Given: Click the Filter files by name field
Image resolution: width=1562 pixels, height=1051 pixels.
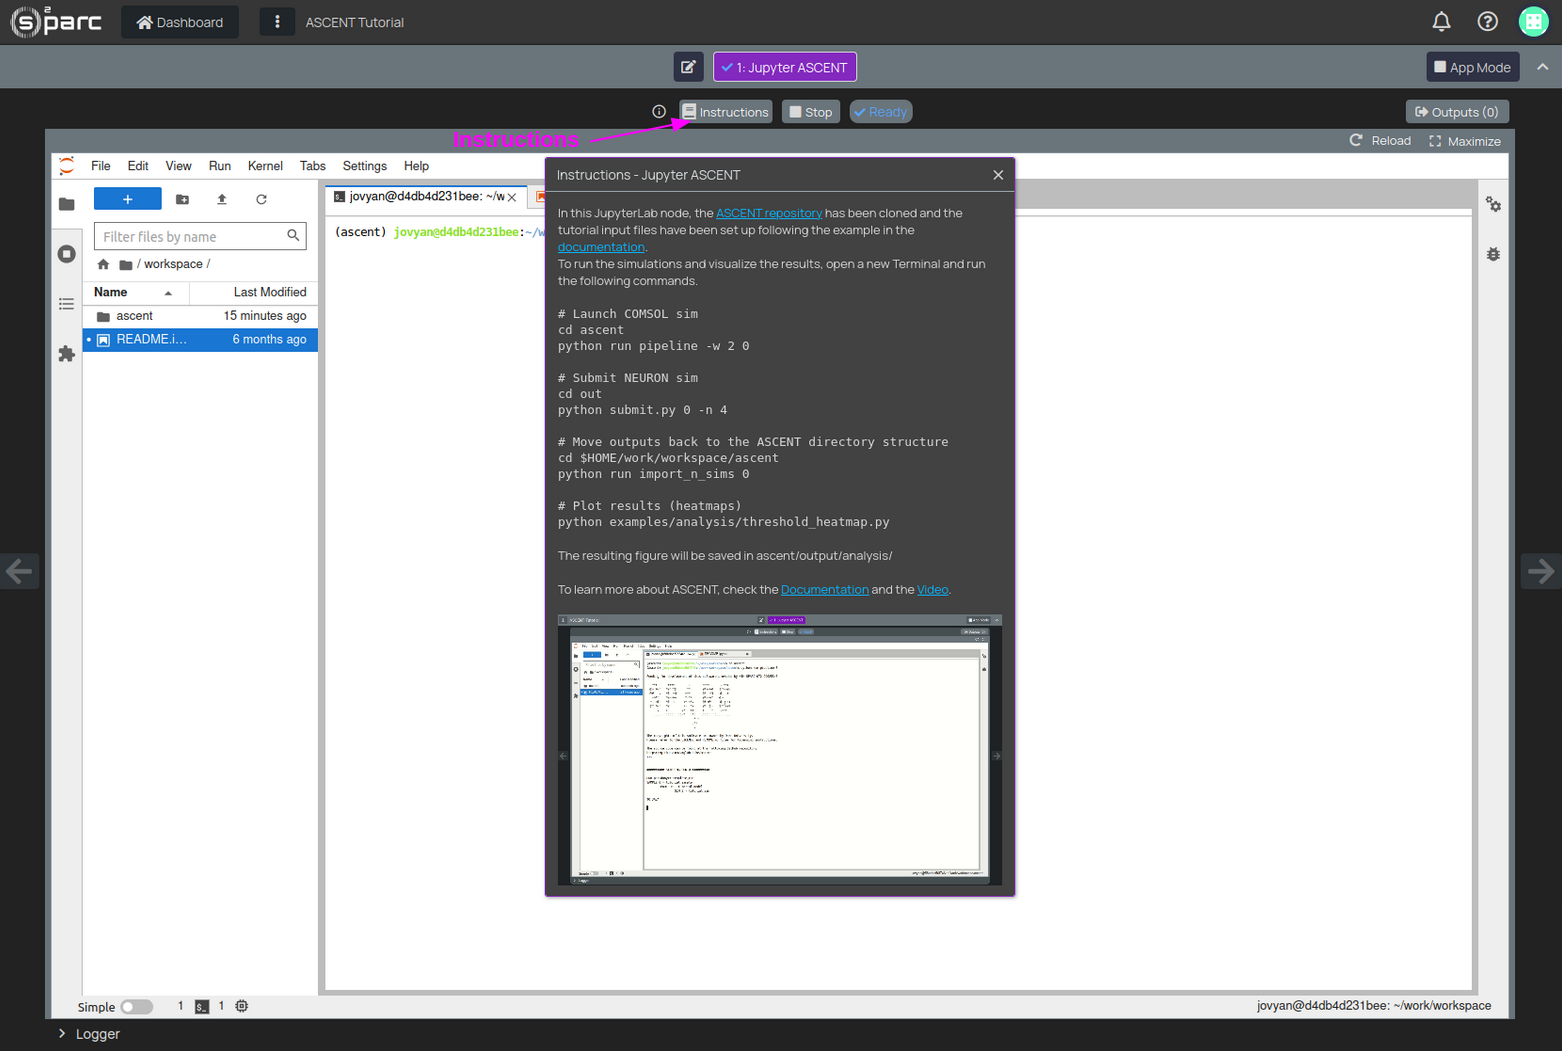Looking at the screenshot, I should click(x=199, y=236).
